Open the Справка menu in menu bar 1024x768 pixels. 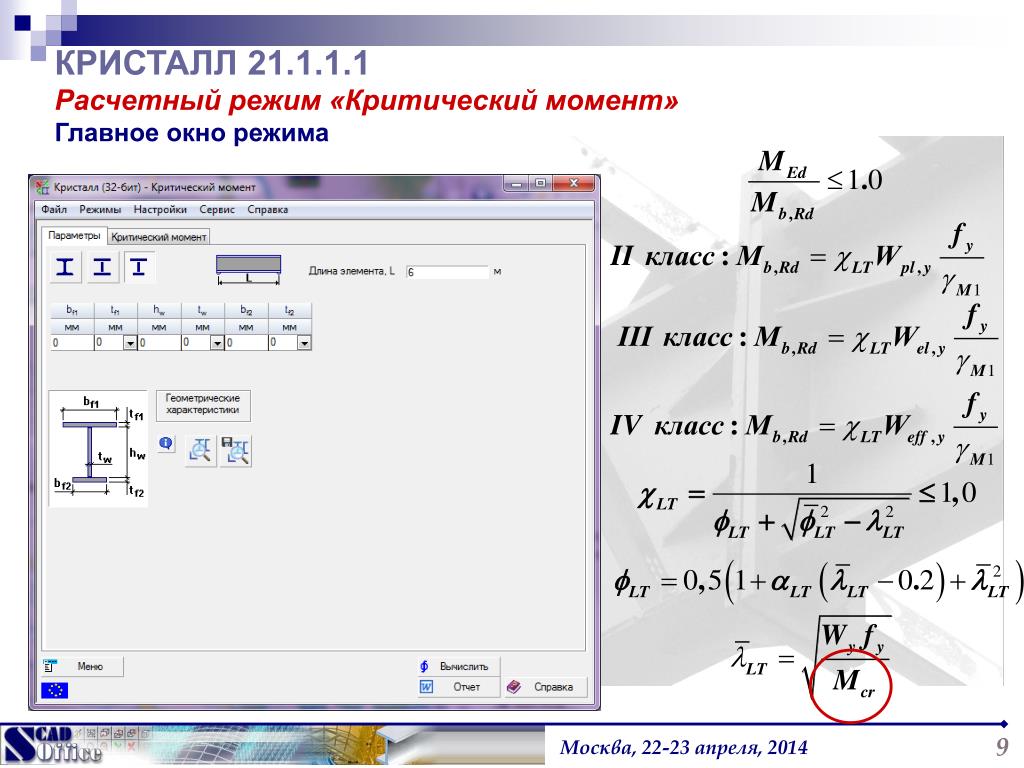pos(267,210)
